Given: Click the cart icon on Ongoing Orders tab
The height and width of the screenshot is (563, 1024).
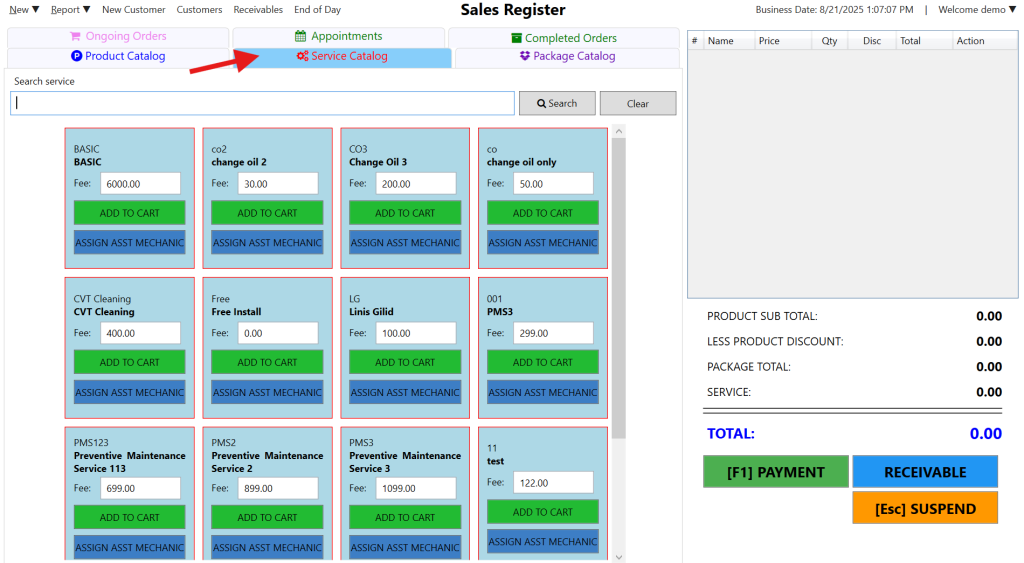Looking at the screenshot, I should [76, 37].
